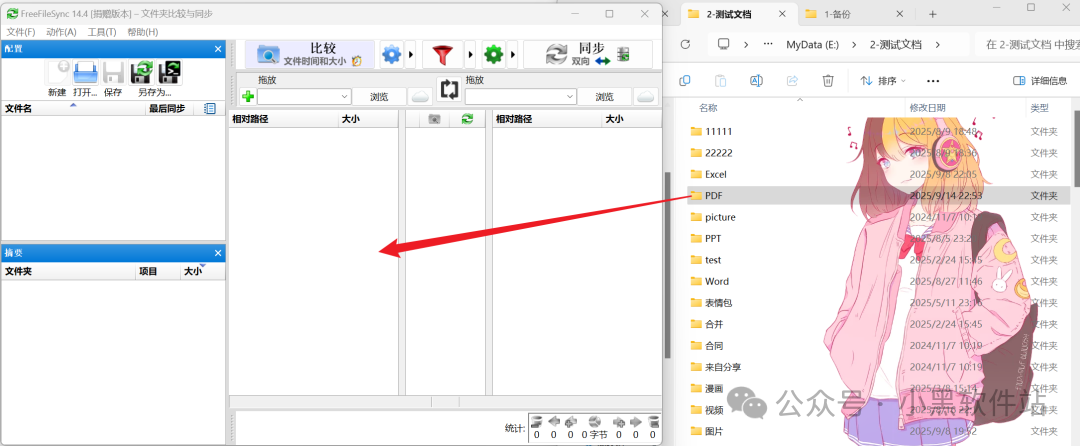Open comparison settings blue gear icon

click(x=391, y=54)
